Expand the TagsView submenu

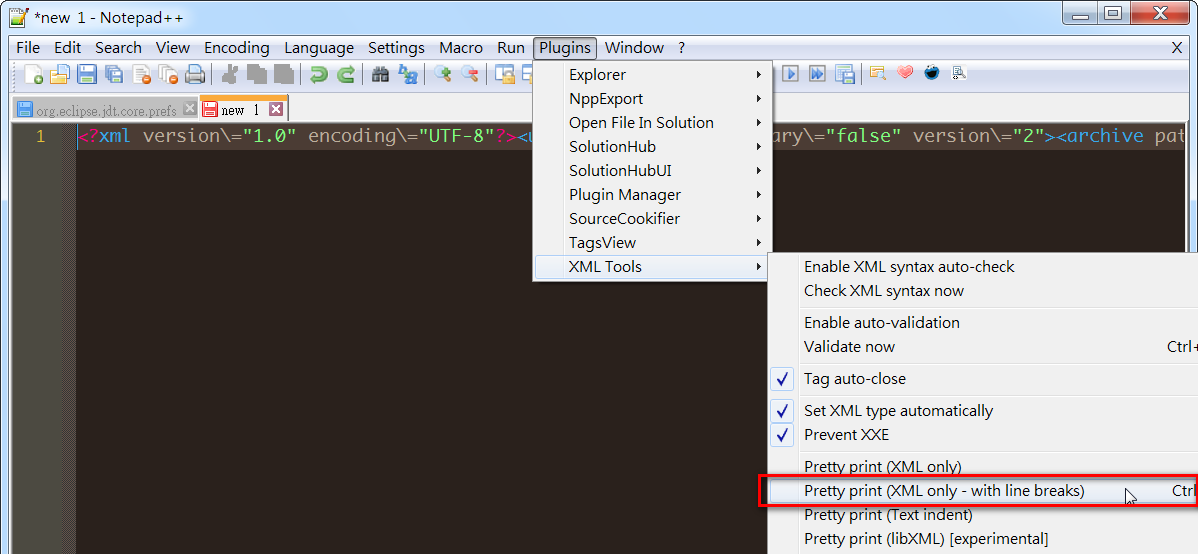[x=653, y=243]
